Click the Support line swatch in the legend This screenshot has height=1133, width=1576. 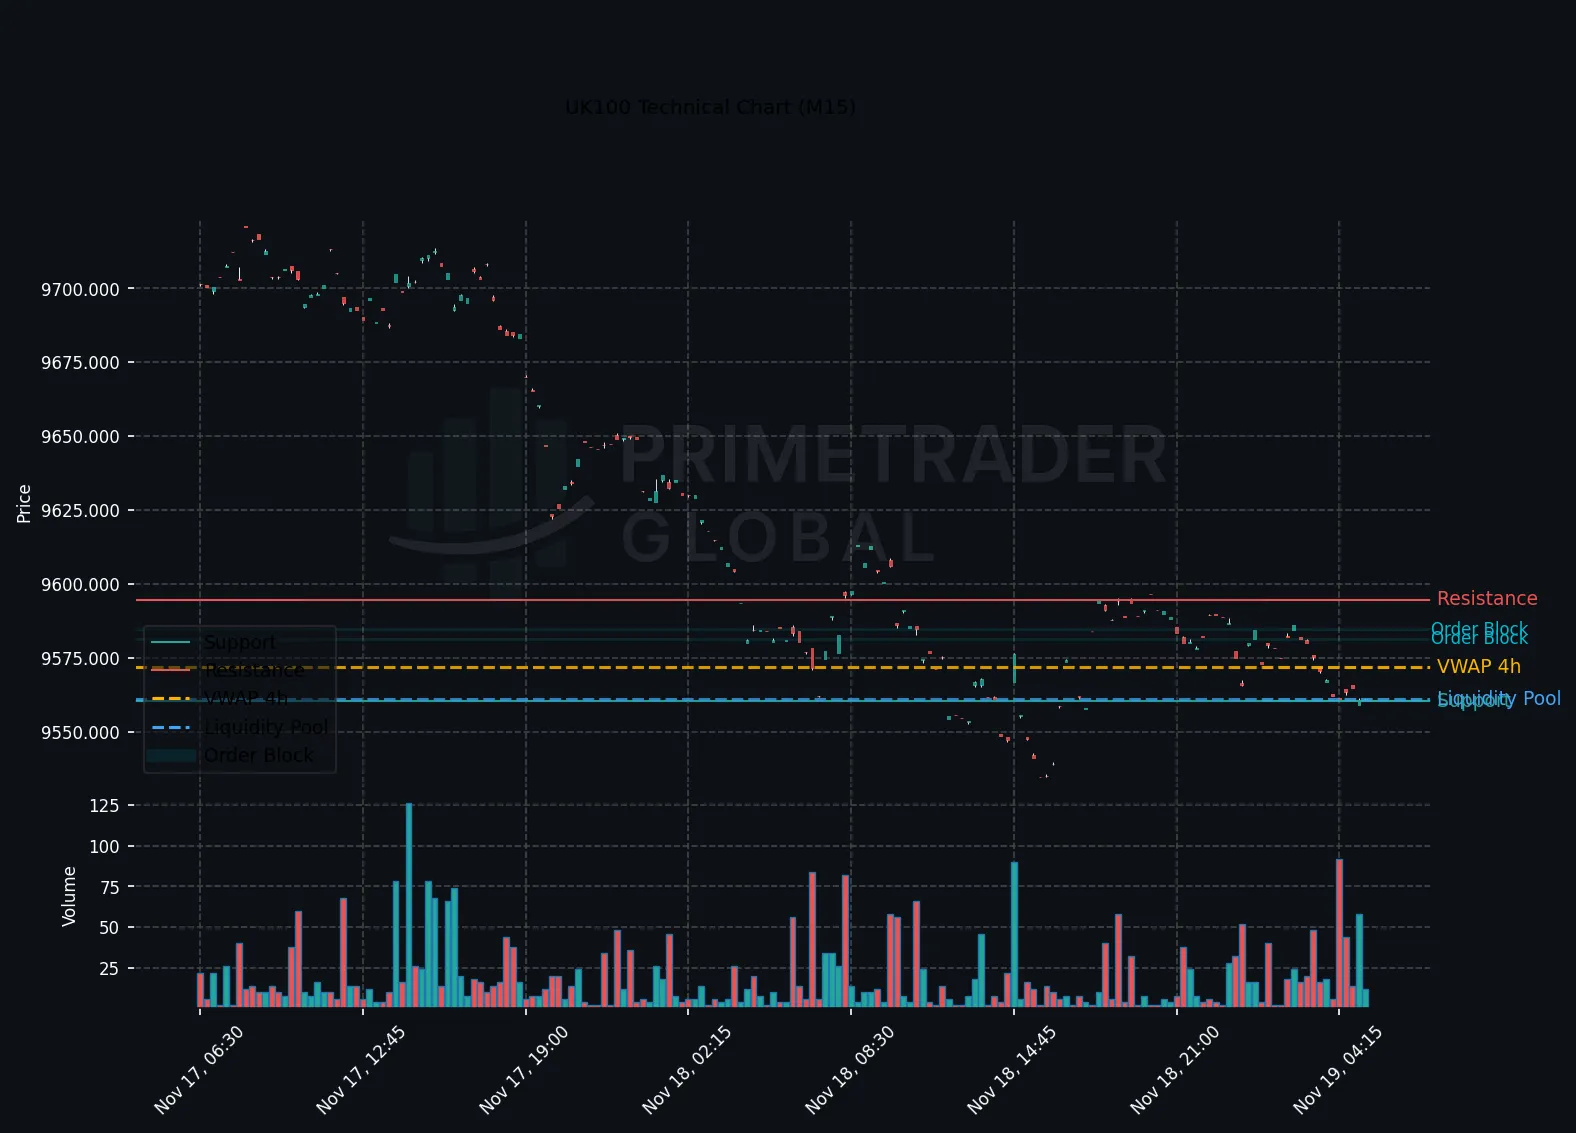click(170, 642)
